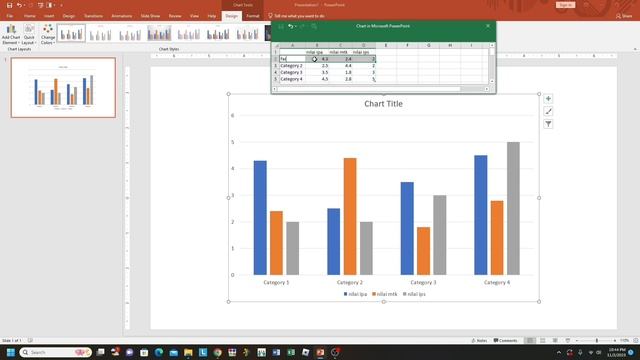Click the Undo icon in the chart data window
Screen dimensions: 640x360
tap(290, 26)
